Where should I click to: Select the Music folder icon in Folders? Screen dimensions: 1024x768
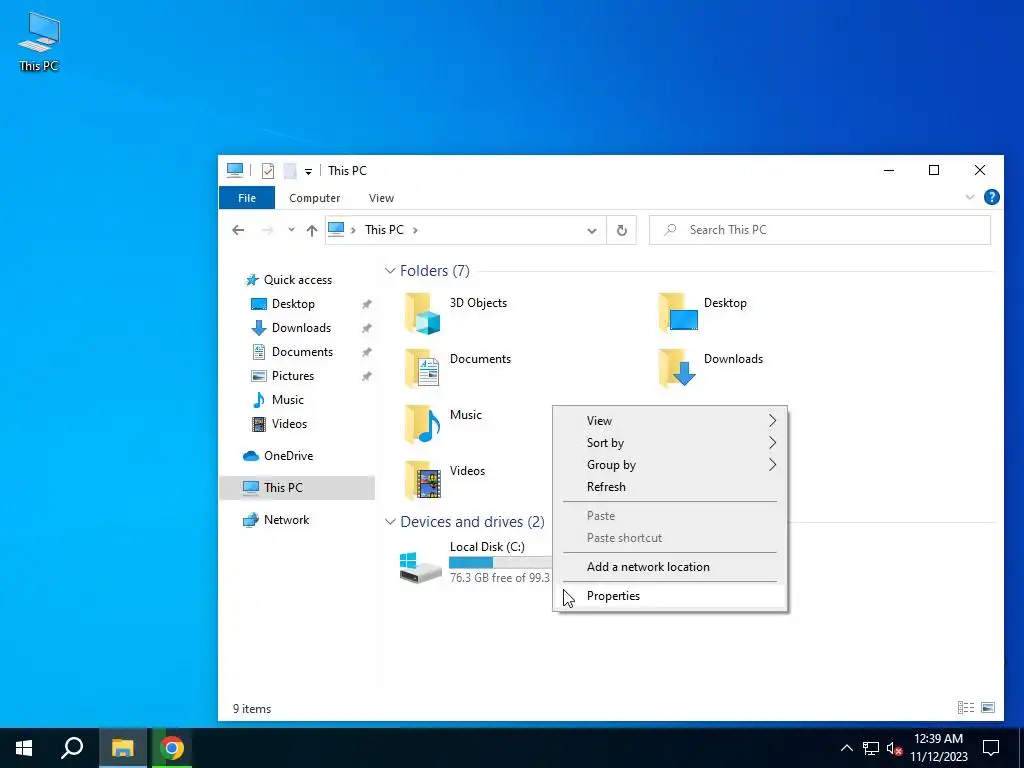[422, 424]
